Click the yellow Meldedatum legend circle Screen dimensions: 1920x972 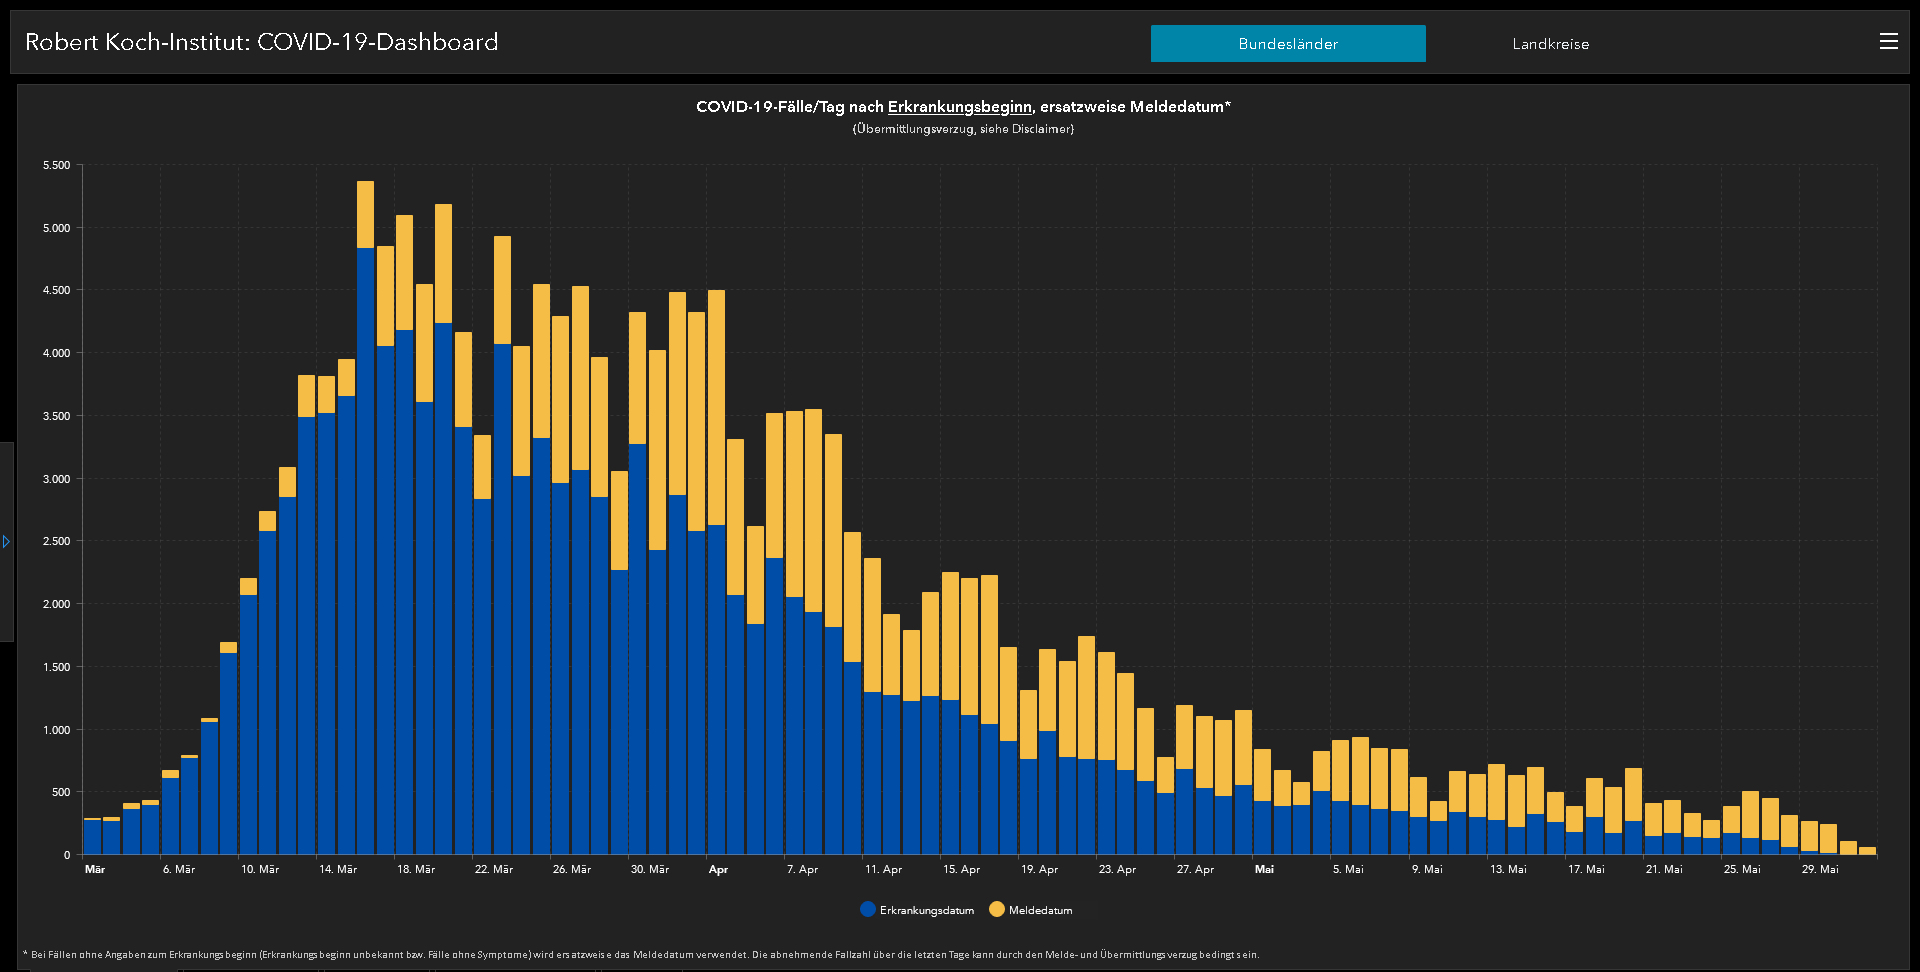point(996,909)
